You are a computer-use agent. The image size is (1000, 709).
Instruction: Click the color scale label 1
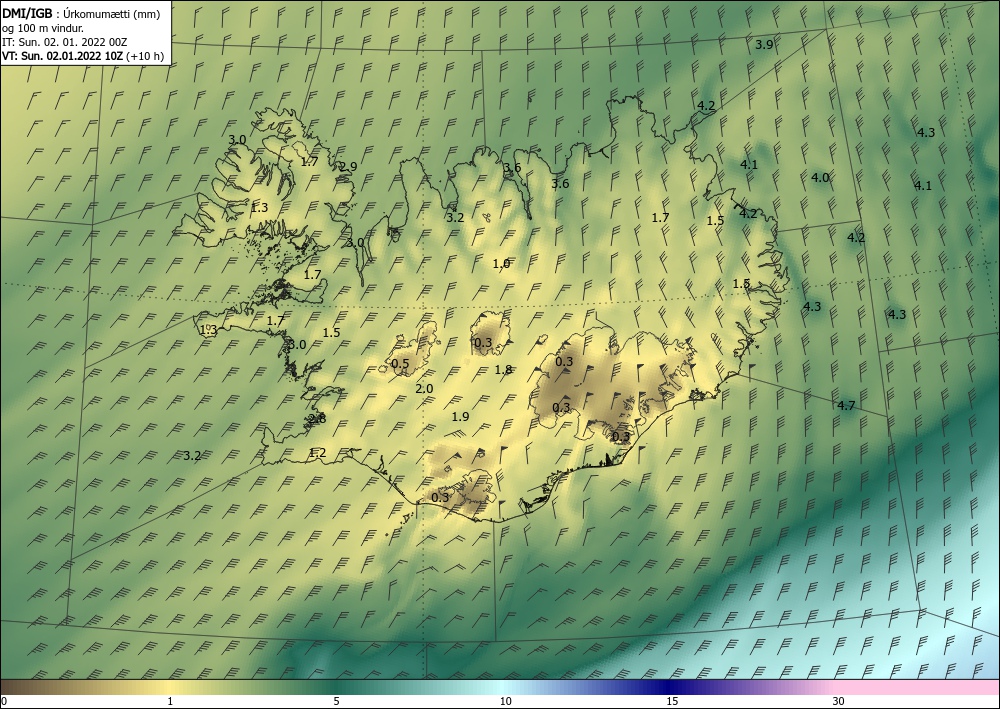[x=170, y=702]
